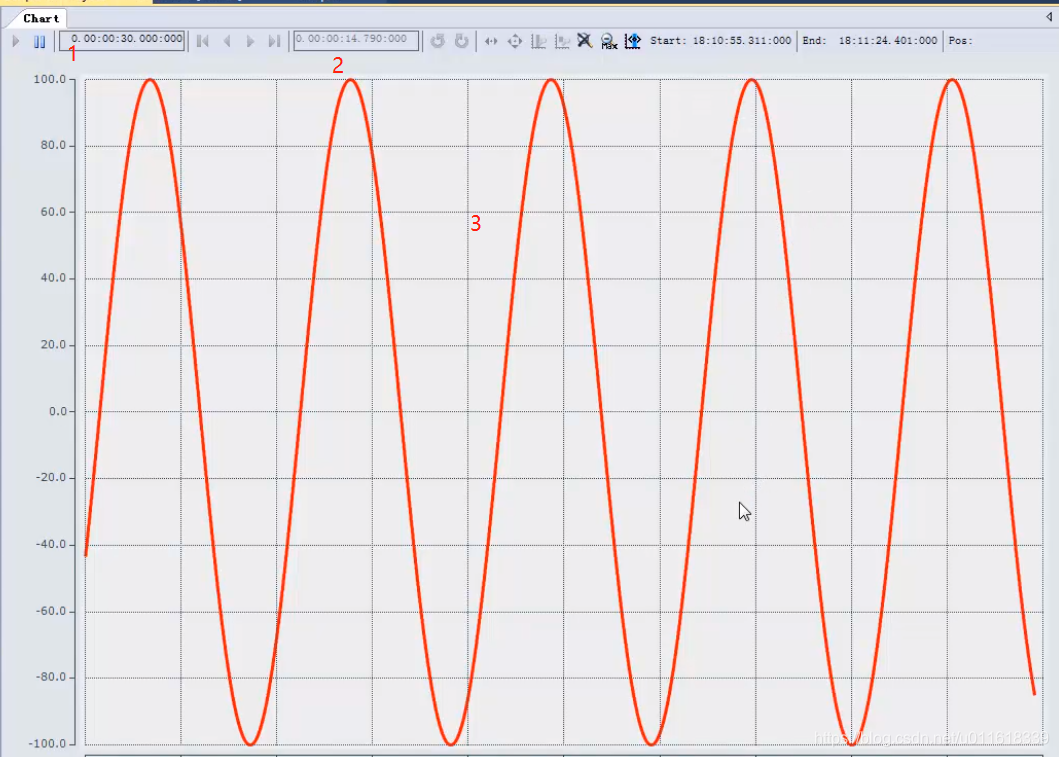
Task: Click the End time 18:11:24.401:000 text
Action: point(870,41)
